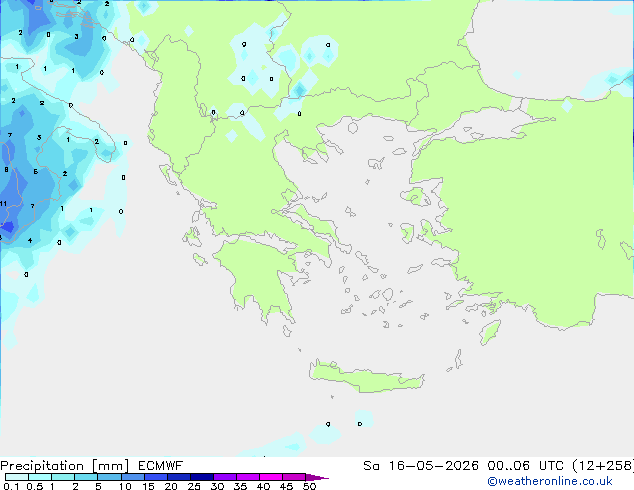Screen dimensions: 634x490
Task: Select the 5–10 mm blue legend swatch
Action: 109,477
